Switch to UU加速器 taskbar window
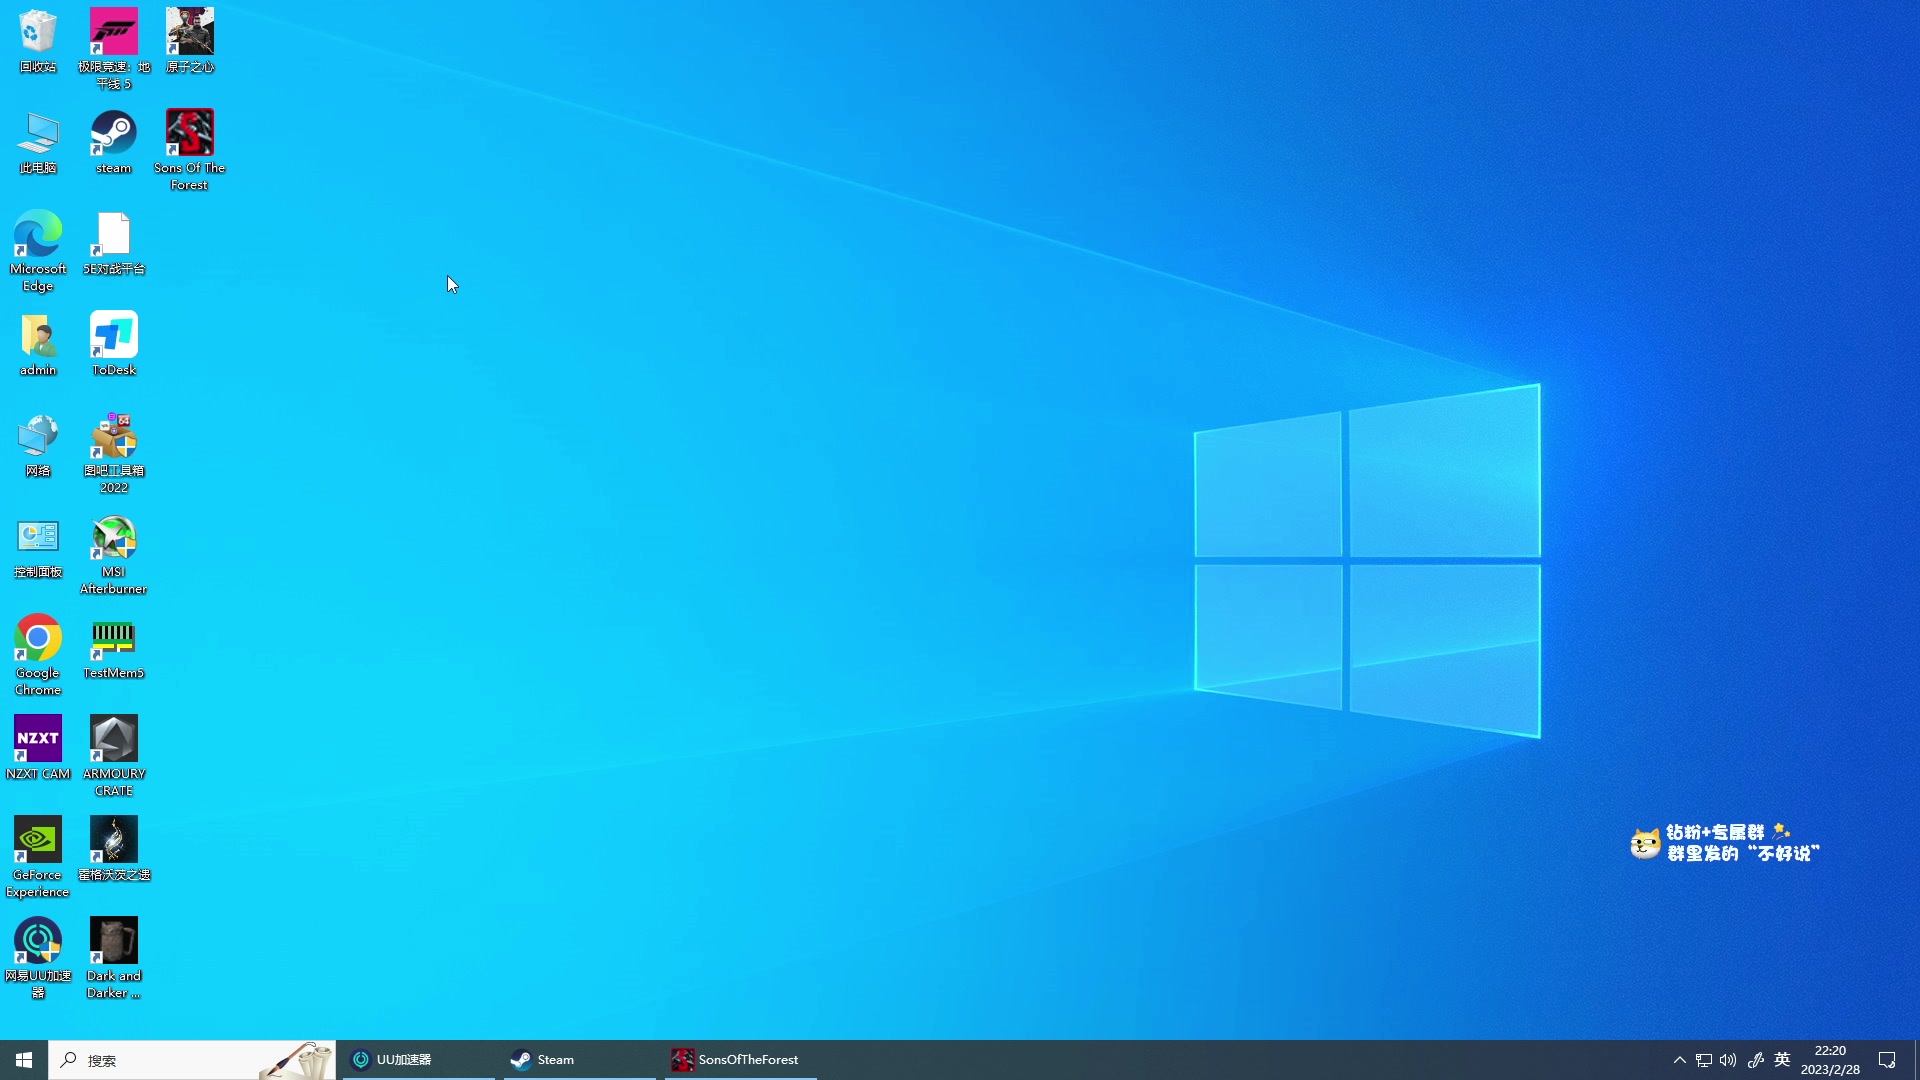Viewport: 1920px width, 1080px height. tap(418, 1060)
